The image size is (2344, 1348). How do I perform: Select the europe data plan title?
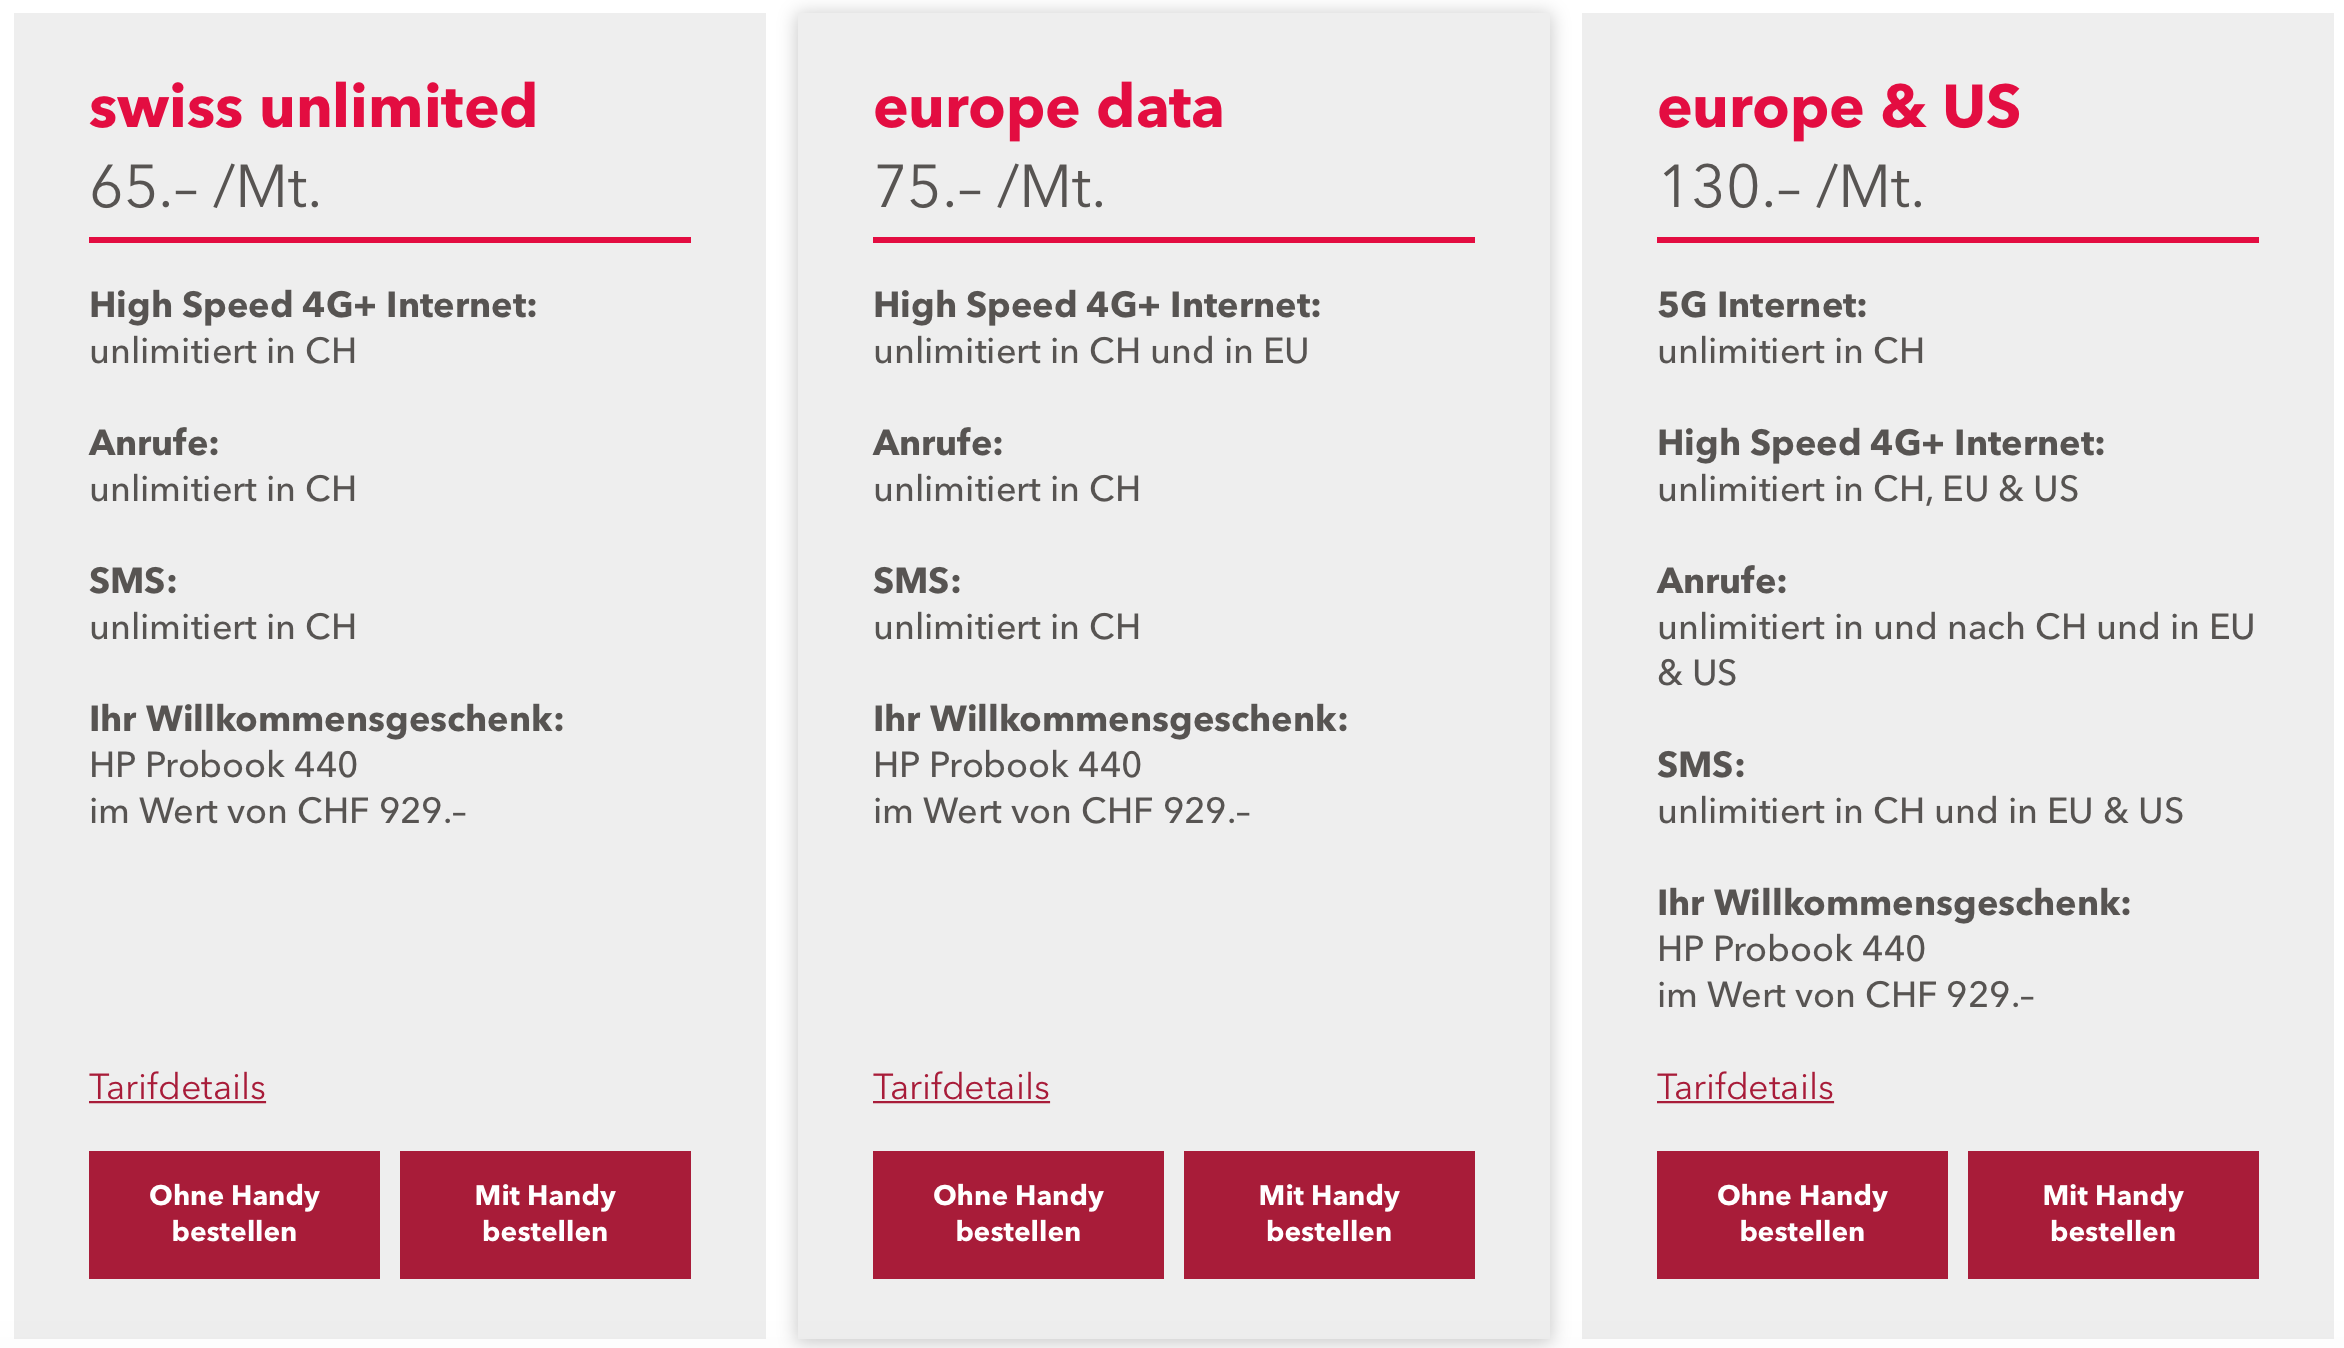click(x=1048, y=108)
